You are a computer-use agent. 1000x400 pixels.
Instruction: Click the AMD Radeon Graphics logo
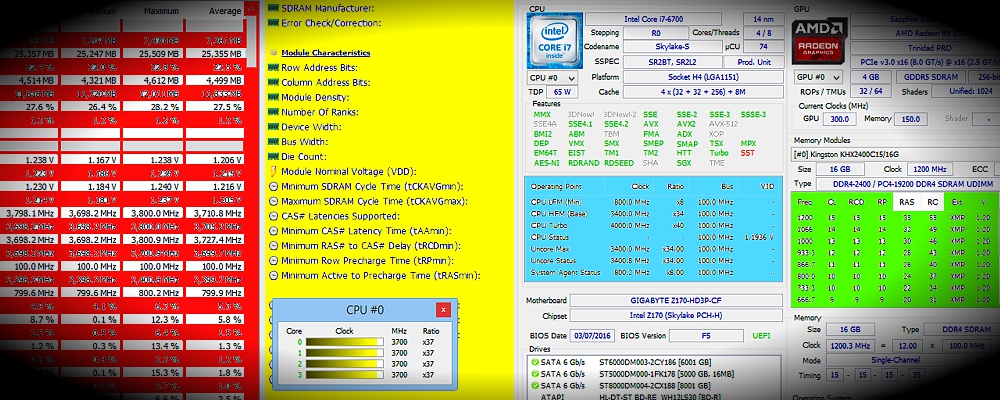pos(819,41)
